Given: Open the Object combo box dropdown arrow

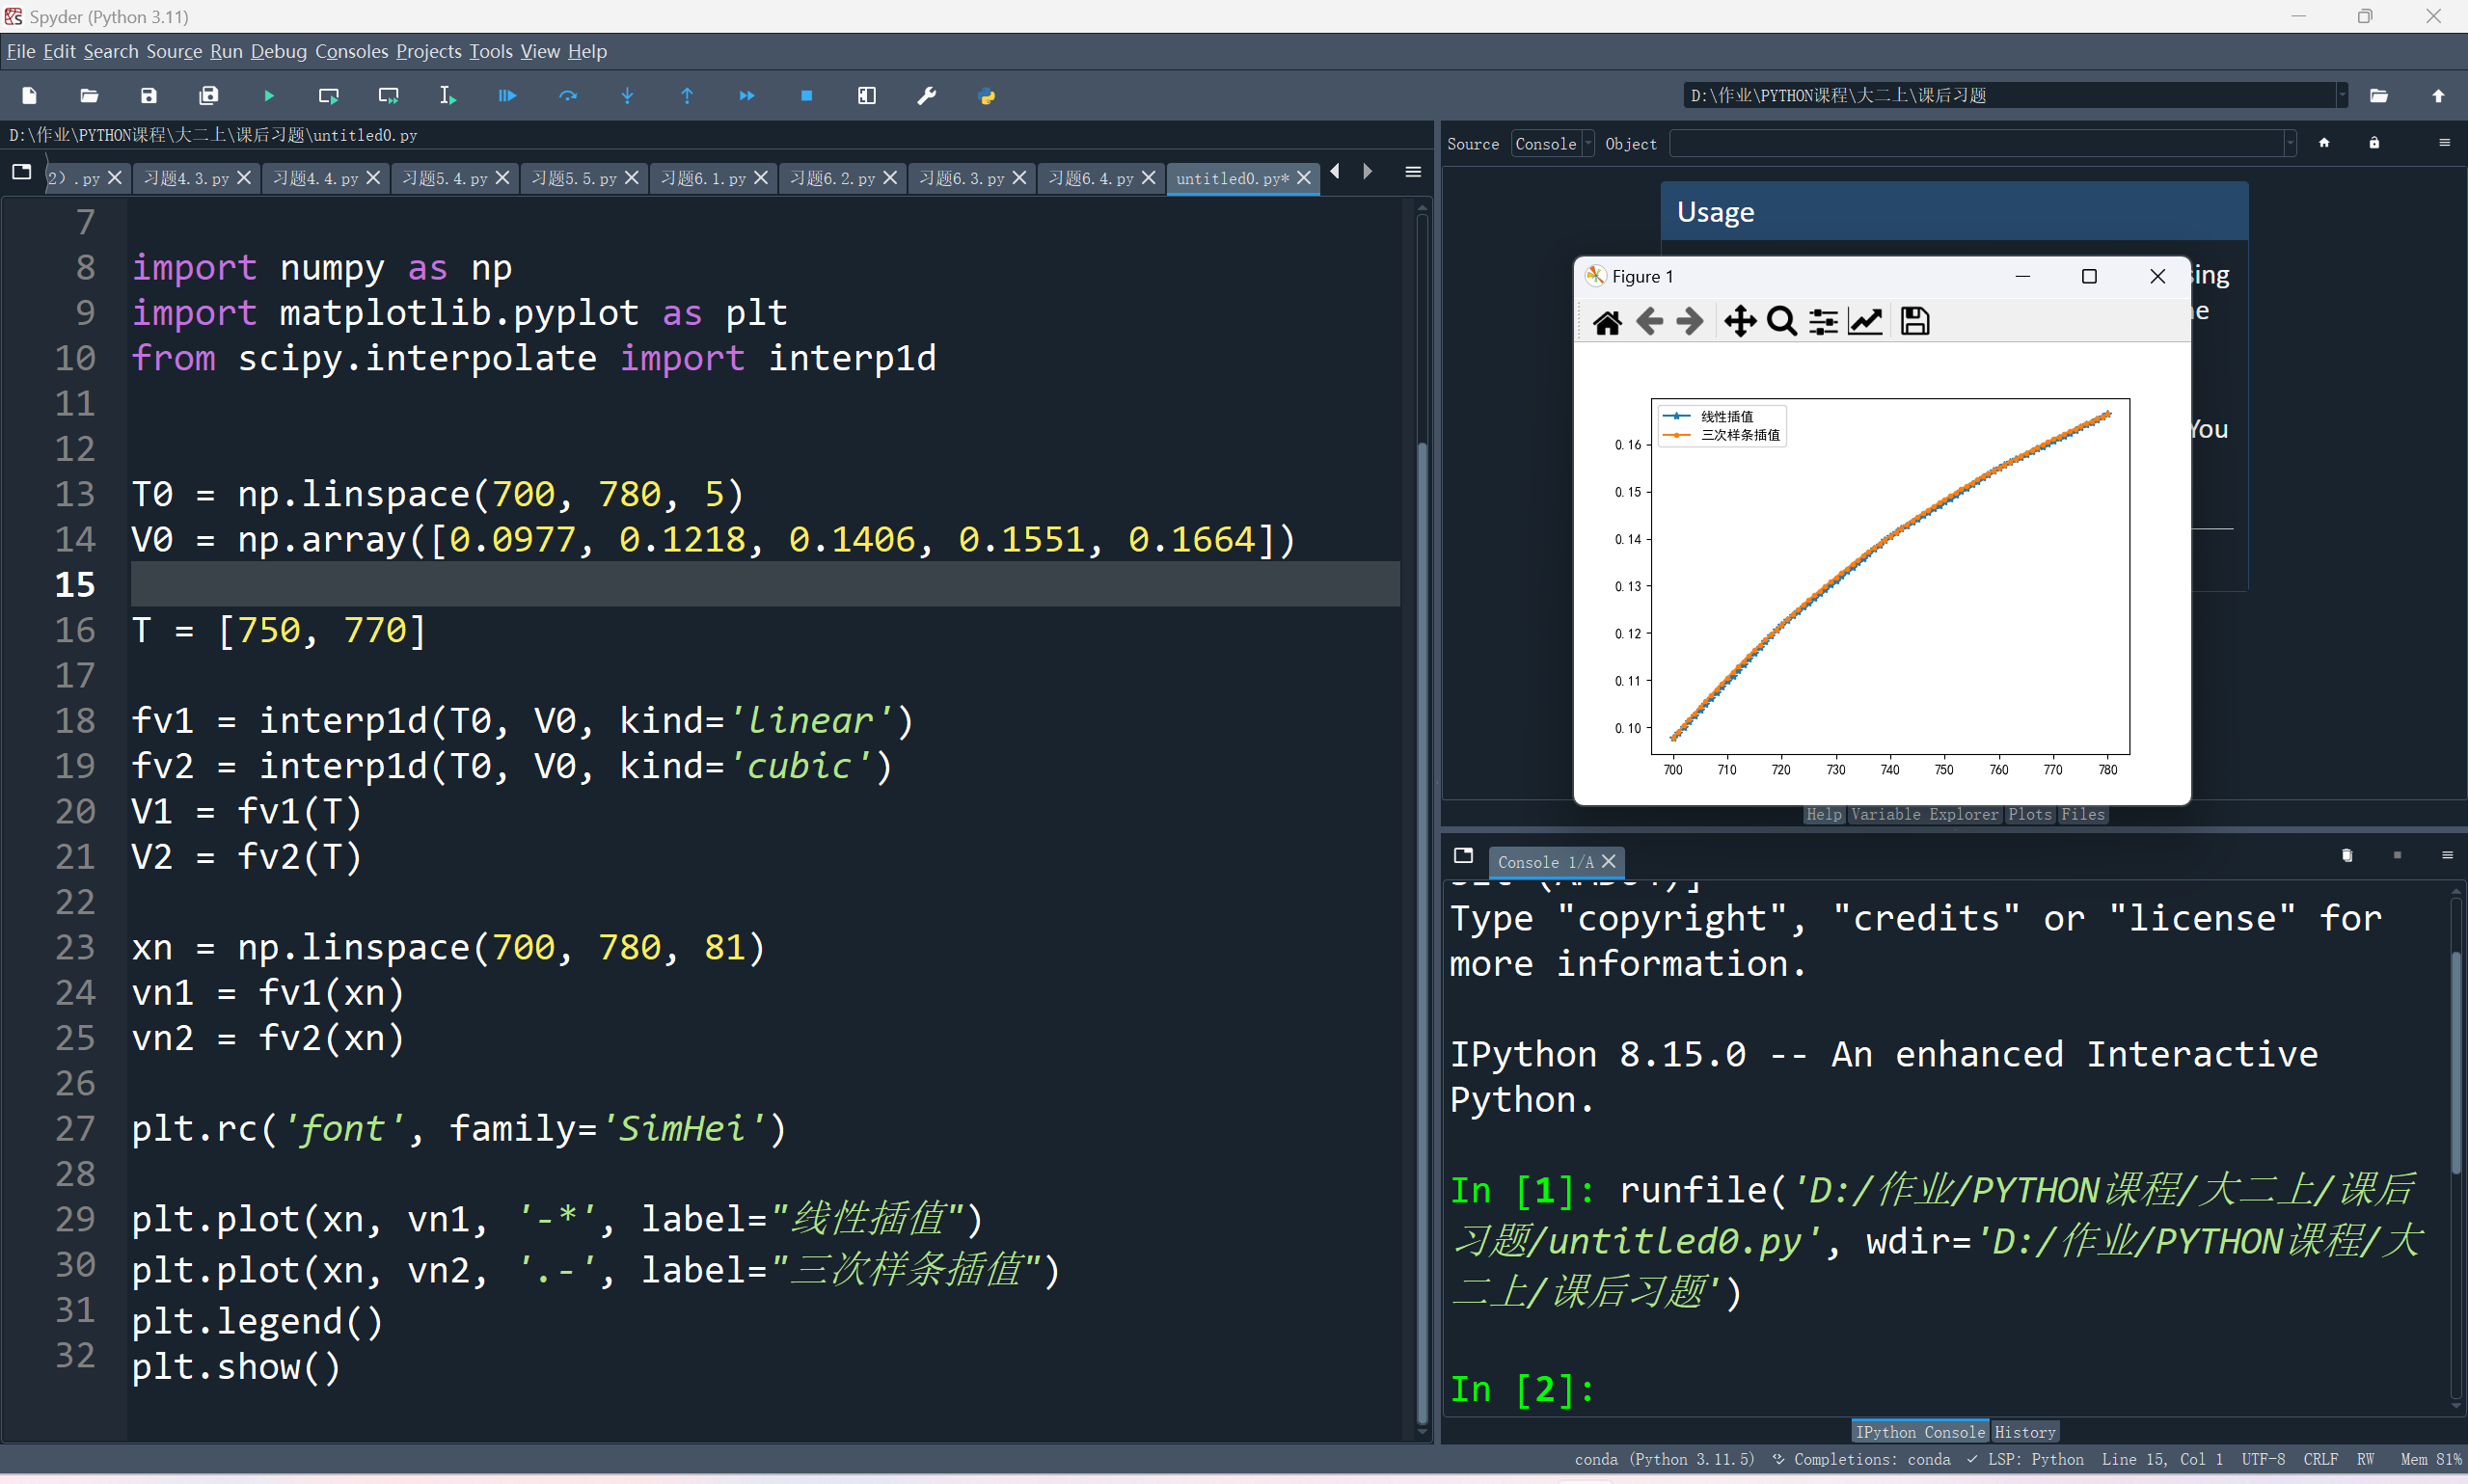Looking at the screenshot, I should pos(2289,144).
